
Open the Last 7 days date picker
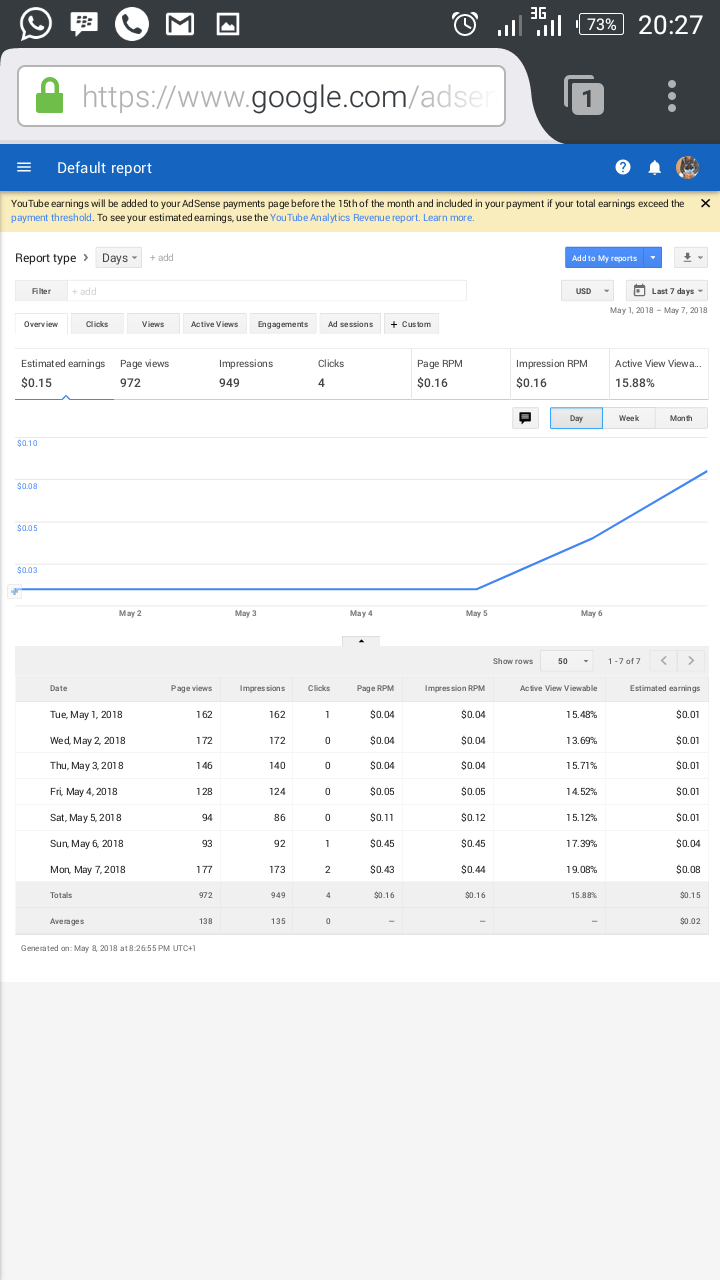pos(667,291)
